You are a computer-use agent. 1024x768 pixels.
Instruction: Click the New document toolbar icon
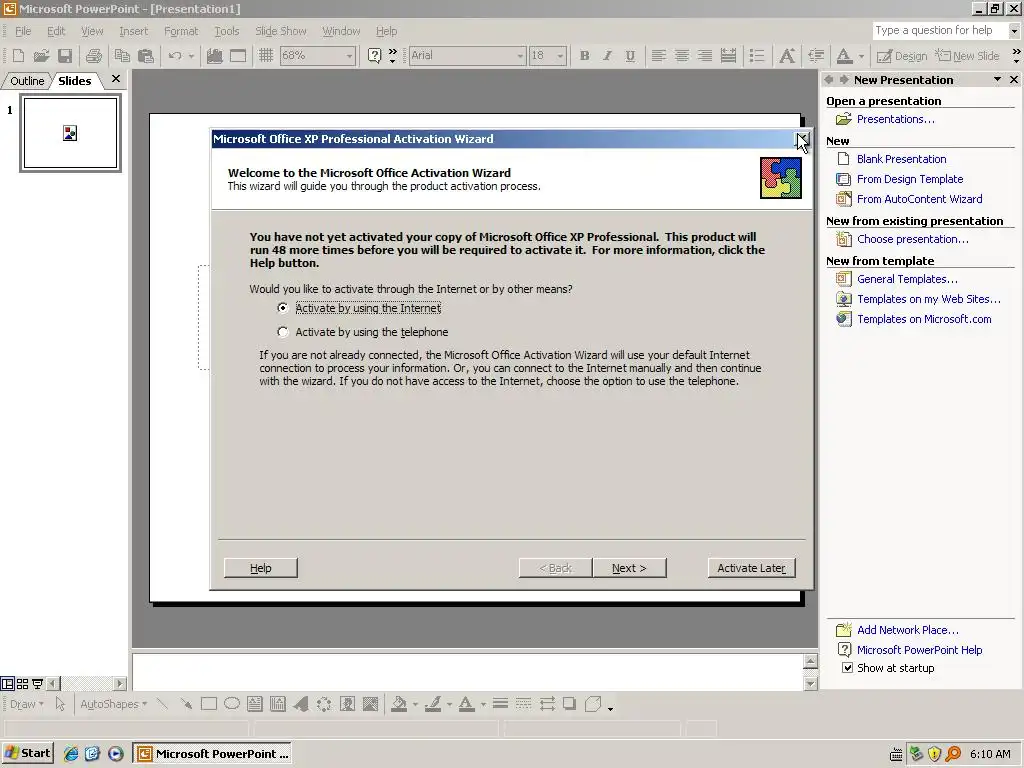tap(18, 56)
